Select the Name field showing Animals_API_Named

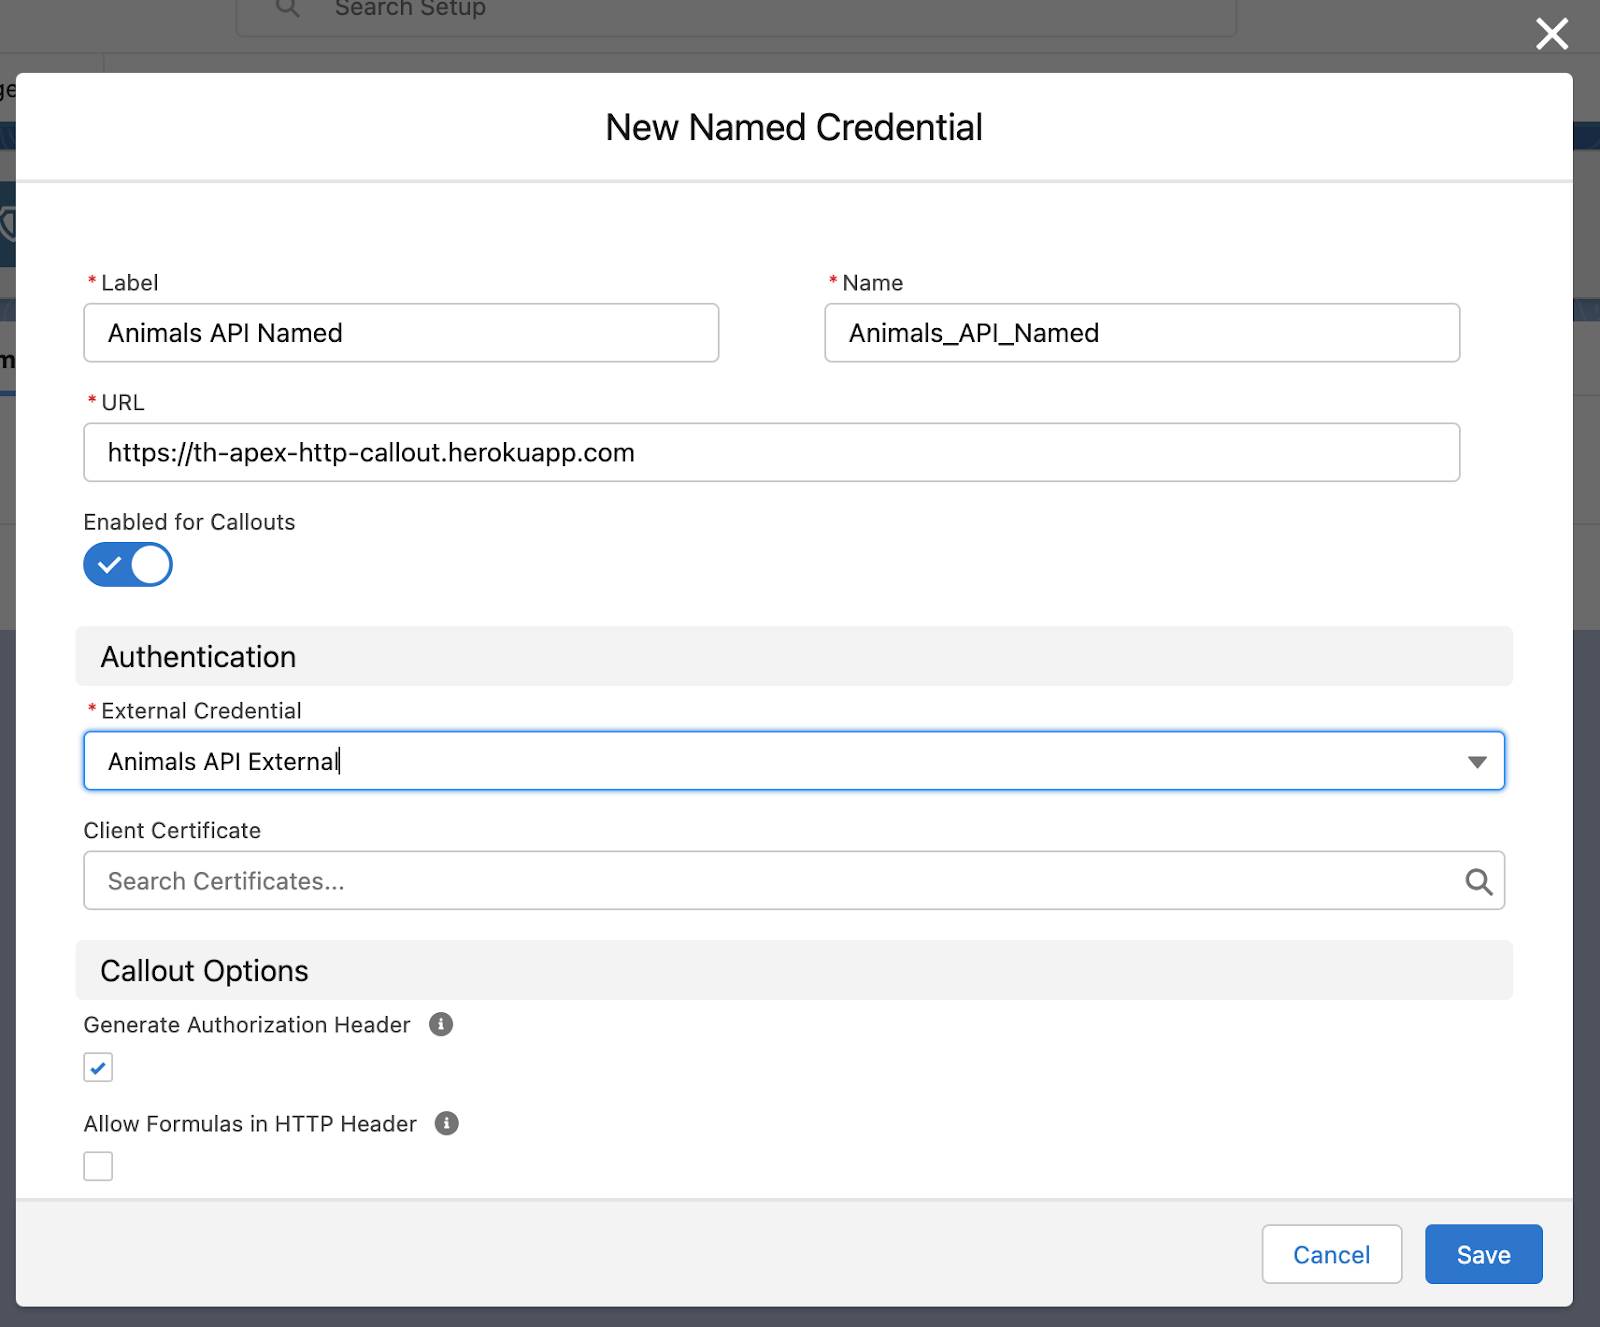(x=1143, y=333)
